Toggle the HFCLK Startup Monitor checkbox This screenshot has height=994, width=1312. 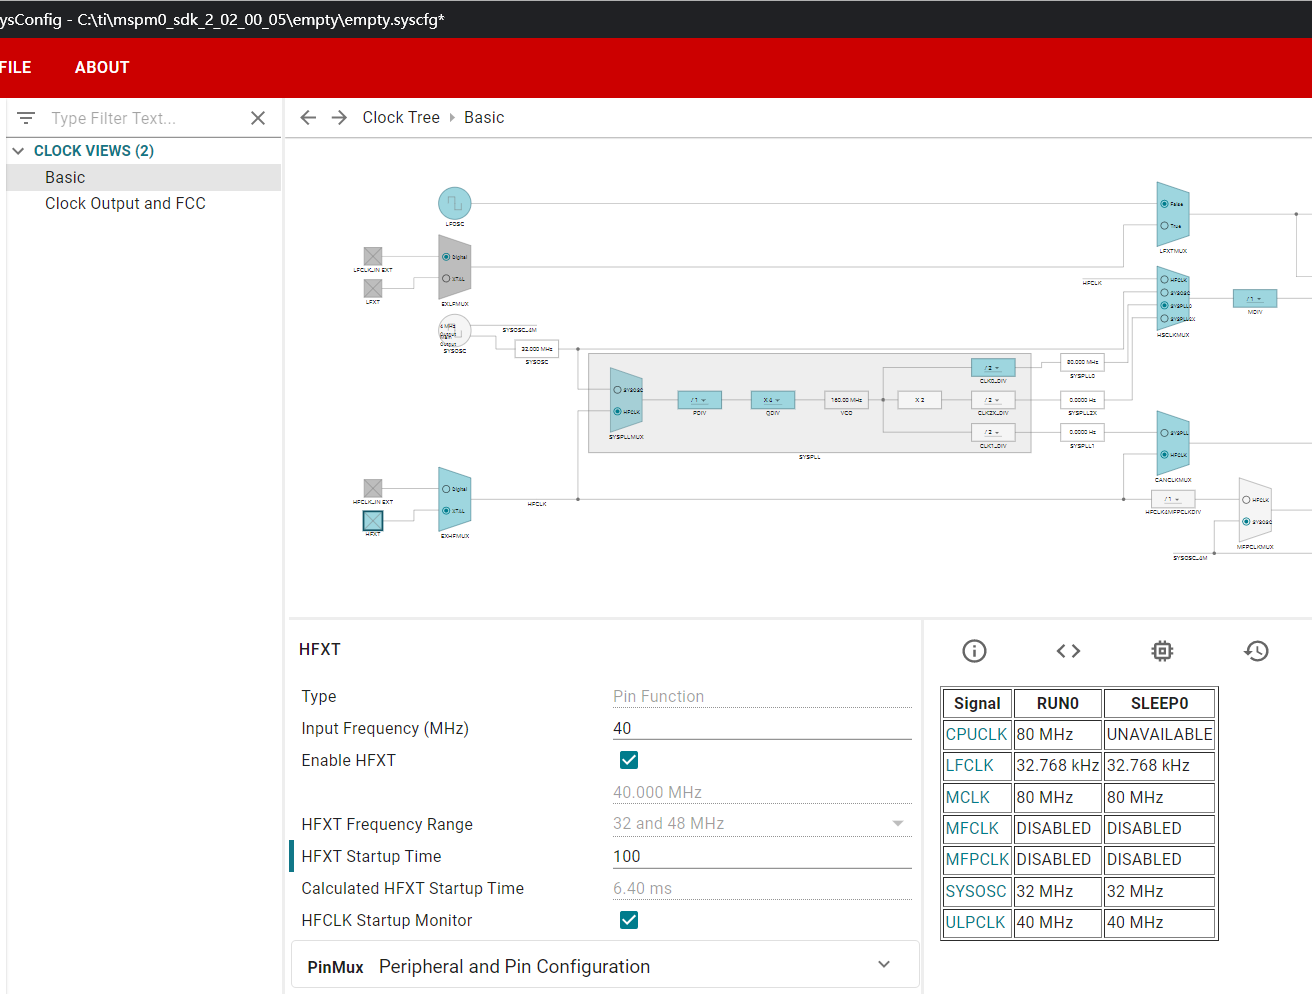click(x=629, y=920)
